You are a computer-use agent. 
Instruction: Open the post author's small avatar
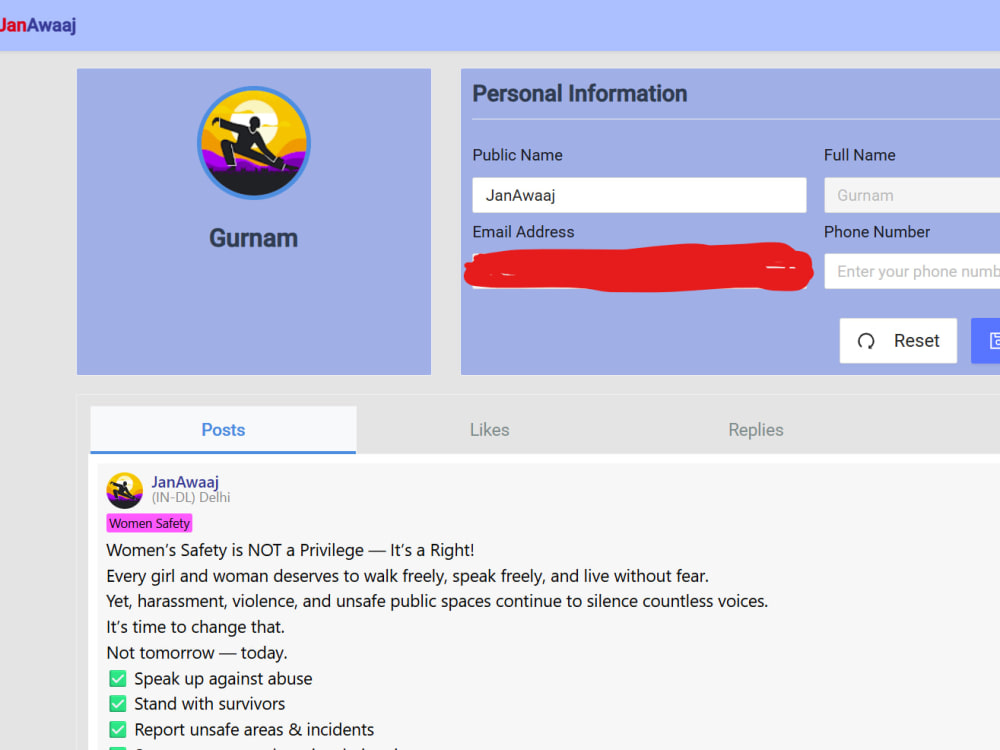pyautogui.click(x=124, y=490)
